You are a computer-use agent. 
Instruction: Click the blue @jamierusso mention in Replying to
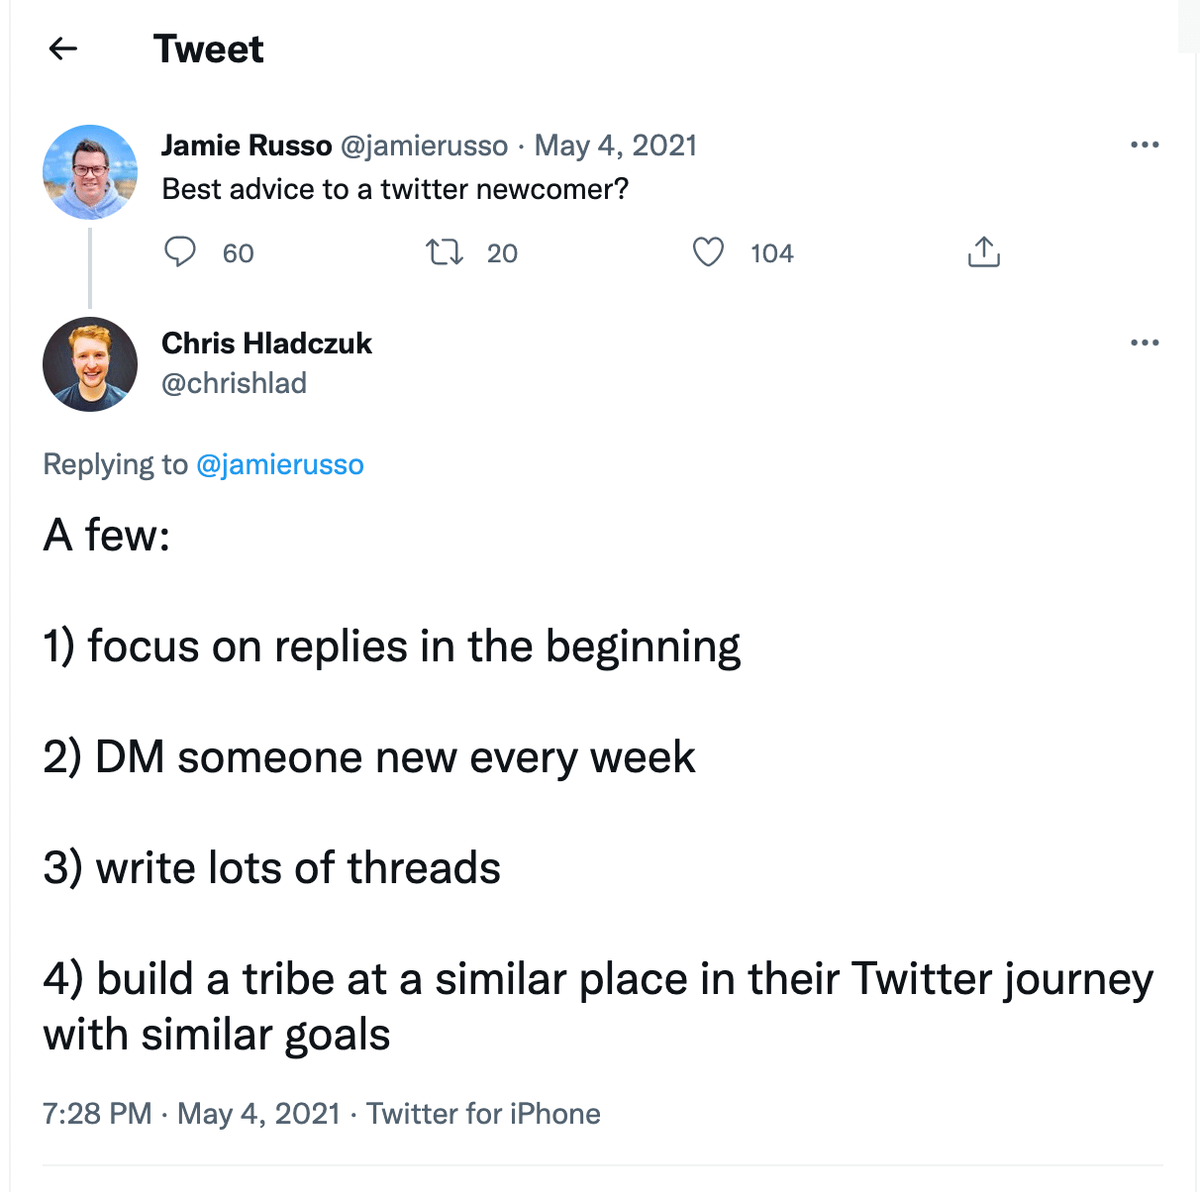click(x=280, y=465)
